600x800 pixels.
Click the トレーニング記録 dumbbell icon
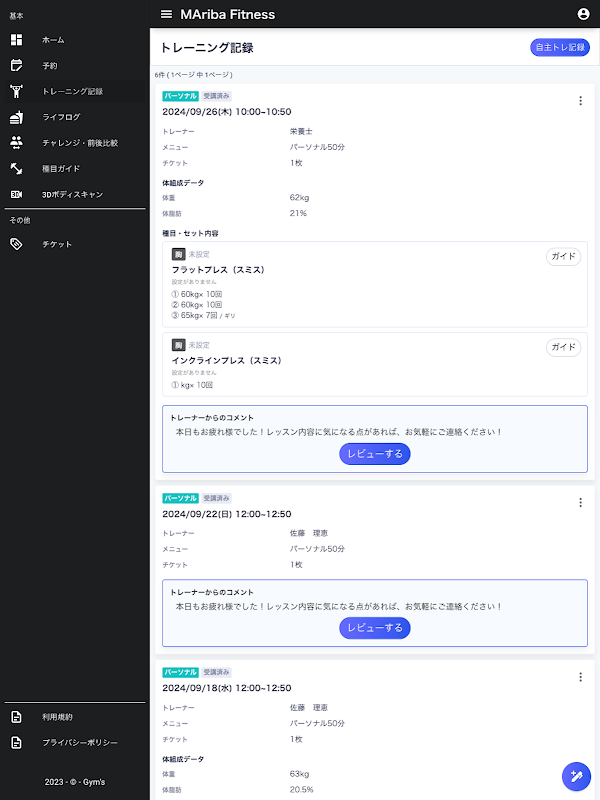(16, 91)
